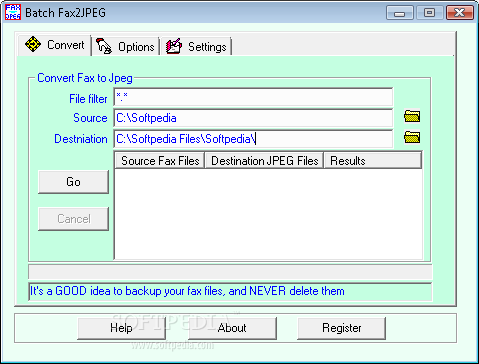Click the Batch Fax2JPEG title bar app icon
The image size is (479, 364).
pyautogui.click(x=13, y=12)
